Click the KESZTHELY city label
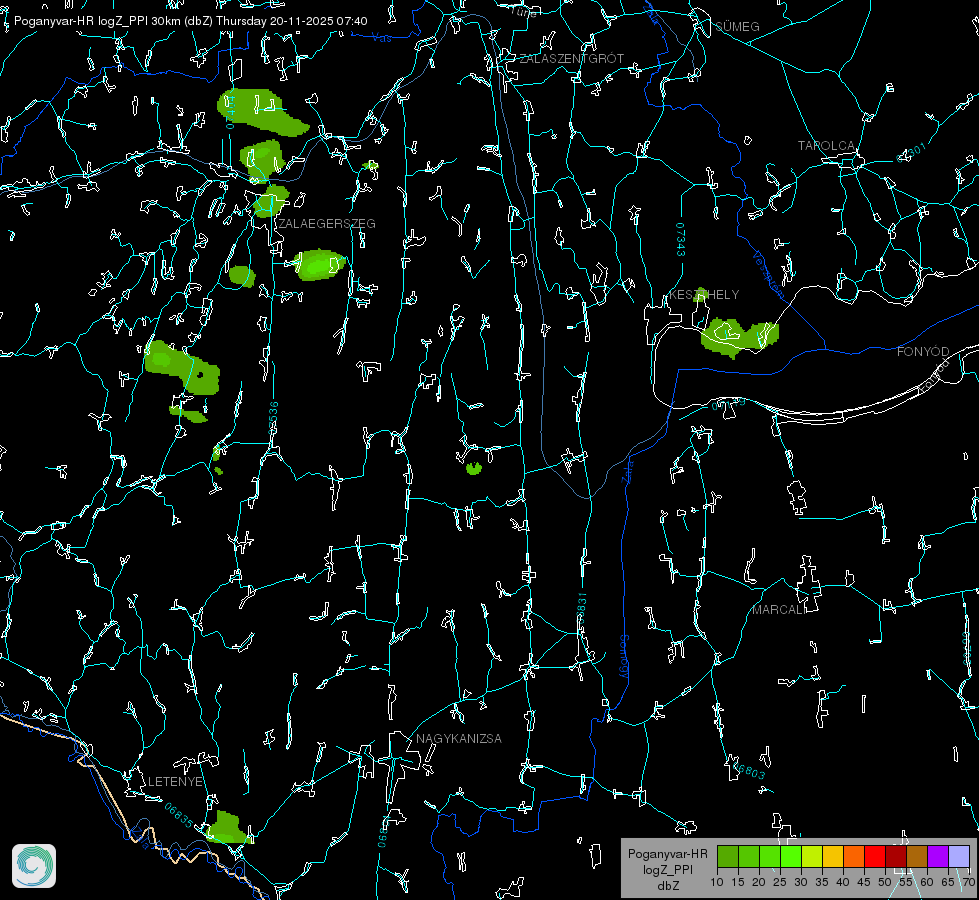Viewport: 979px width, 900px height. click(x=704, y=294)
